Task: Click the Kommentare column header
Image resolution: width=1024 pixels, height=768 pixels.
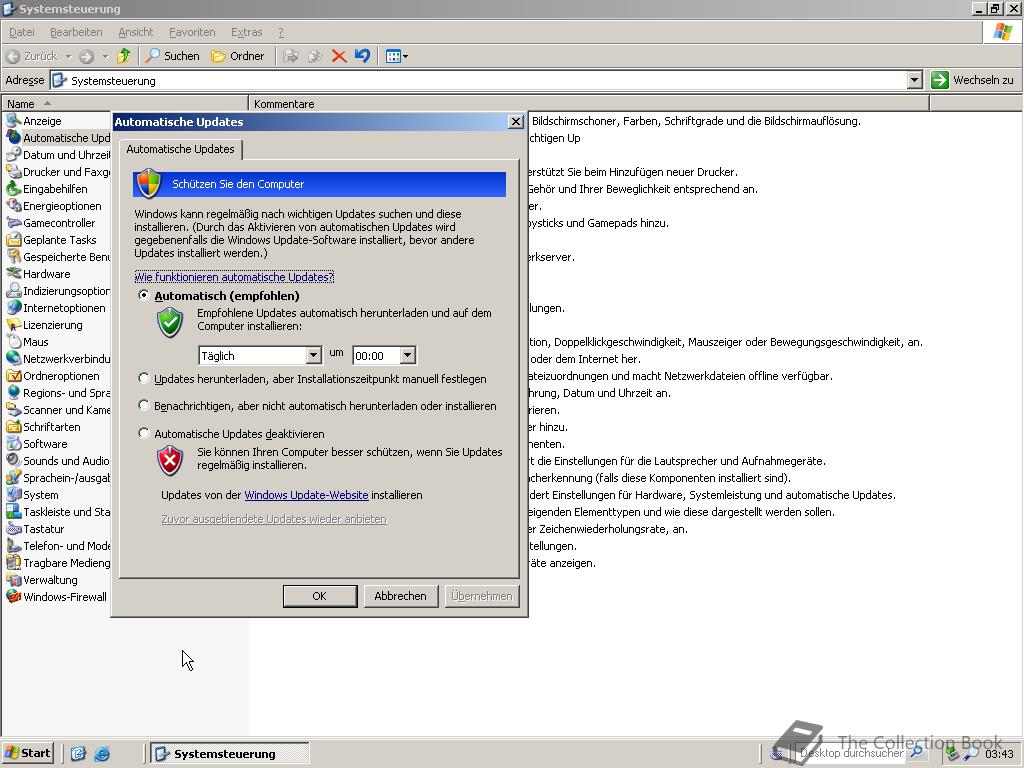Action: point(588,104)
